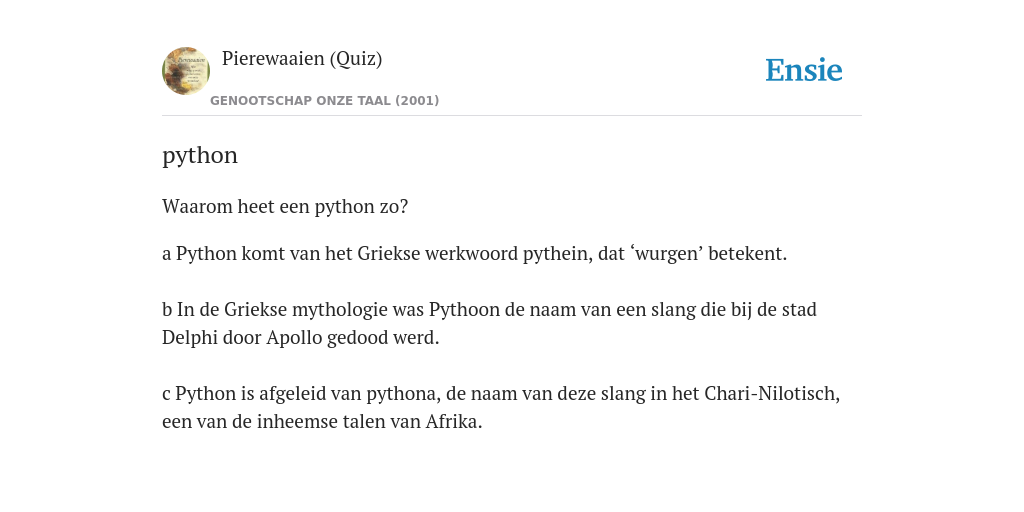Click the Pierewaaien round book cover avatar
The width and height of the screenshot is (1024, 512).
[x=186, y=71]
